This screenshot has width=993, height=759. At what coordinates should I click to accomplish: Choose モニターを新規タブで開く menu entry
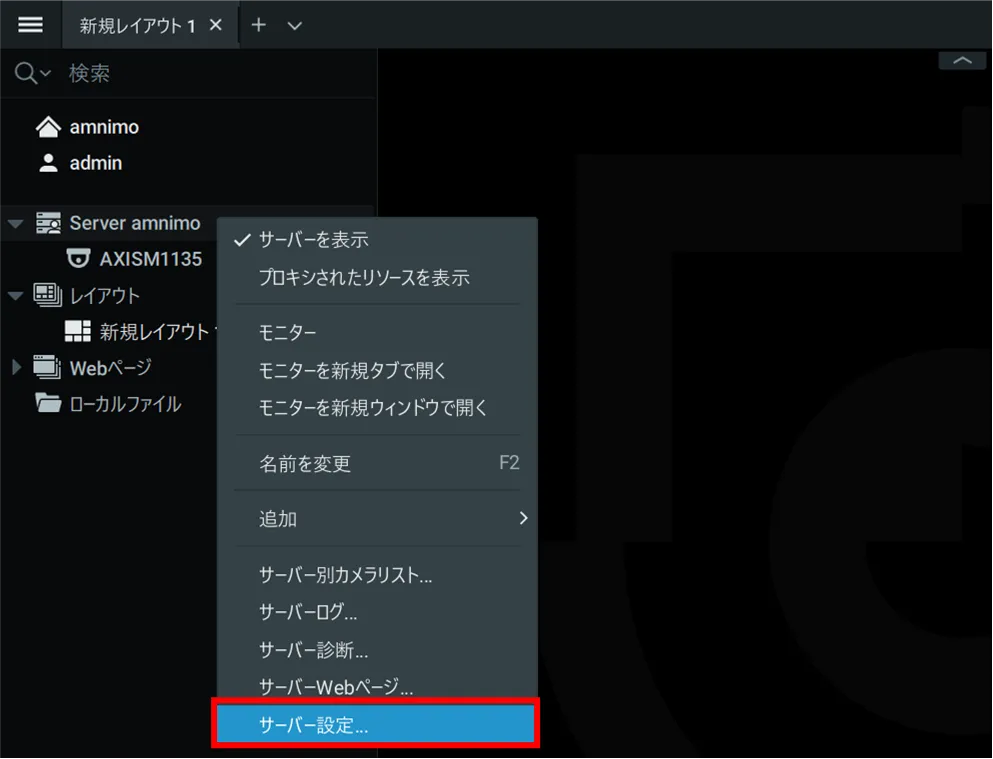pos(352,370)
